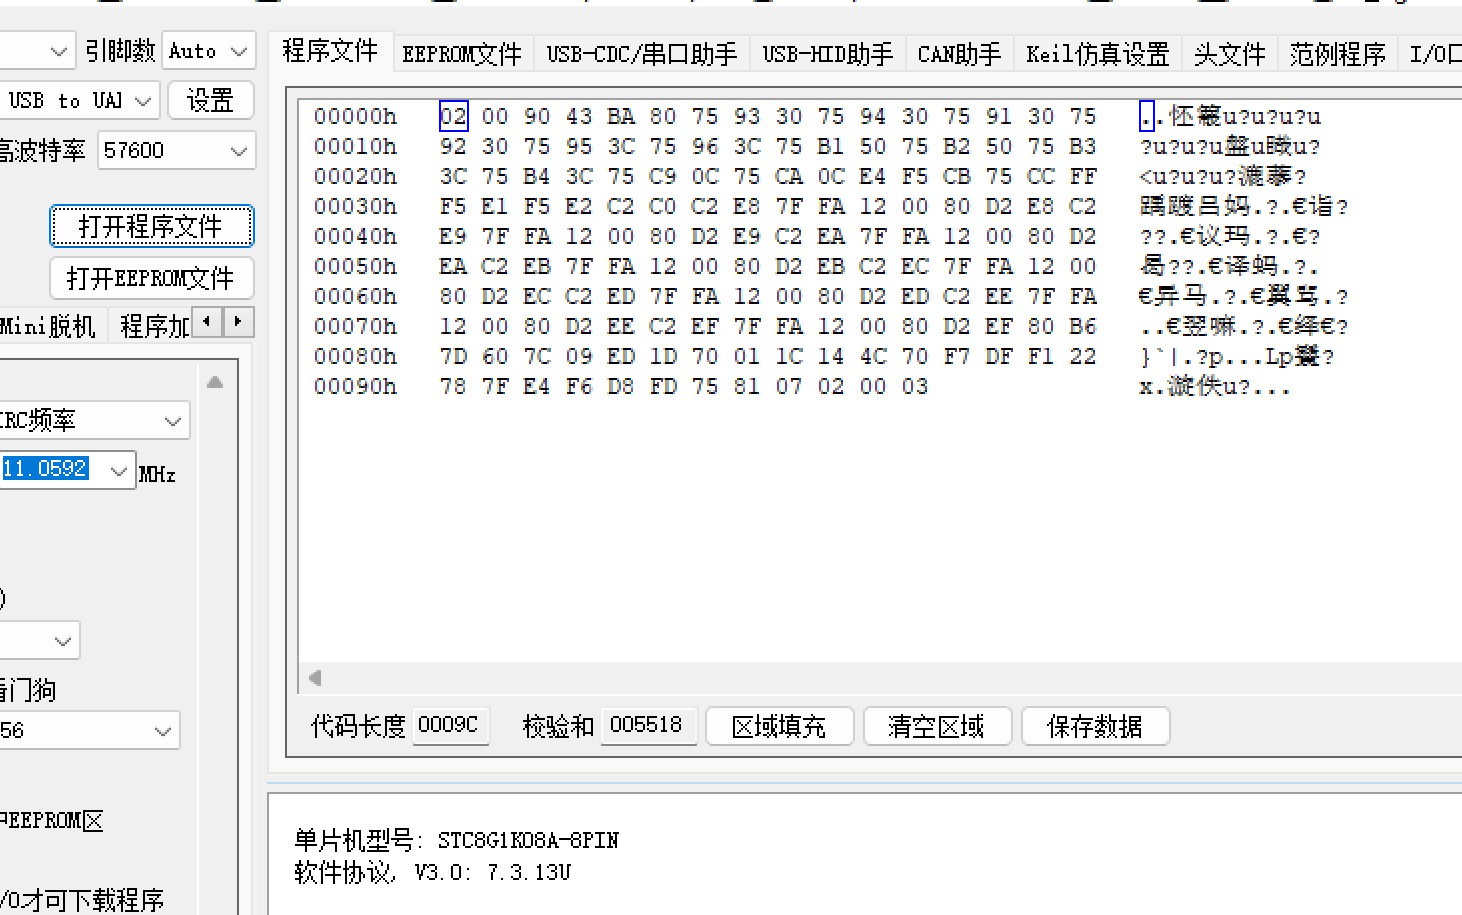Select hex byte 02 at address 00000h
The height and width of the screenshot is (915, 1462).
(x=453, y=116)
